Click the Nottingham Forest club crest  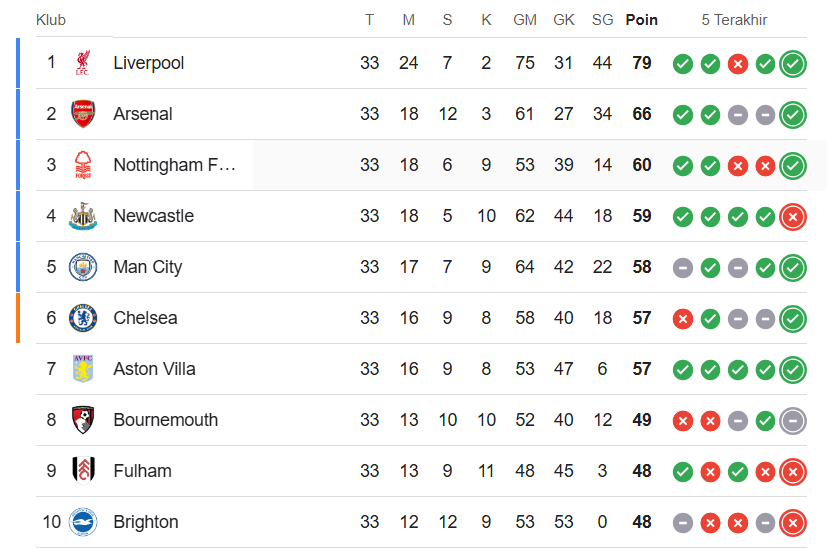(83, 165)
